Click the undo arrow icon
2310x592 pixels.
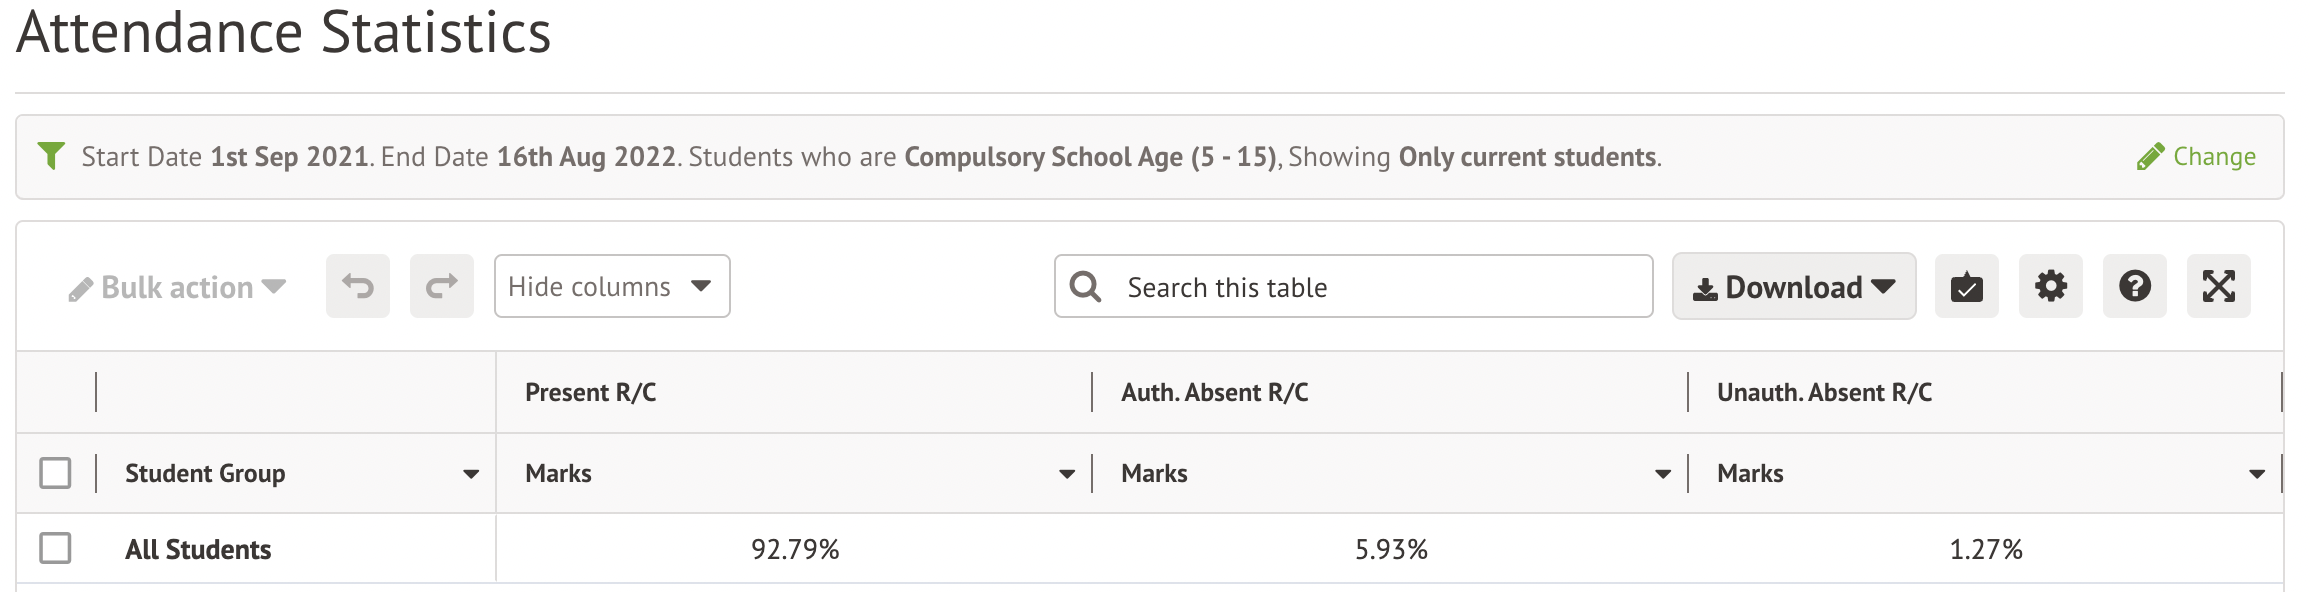tap(358, 287)
